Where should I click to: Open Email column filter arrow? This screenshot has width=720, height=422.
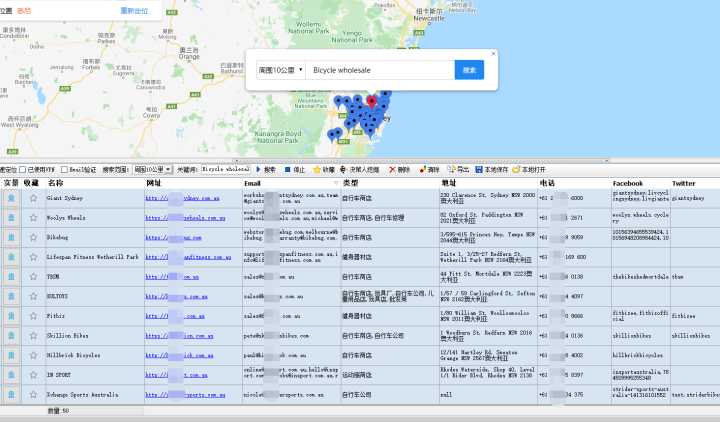point(336,183)
